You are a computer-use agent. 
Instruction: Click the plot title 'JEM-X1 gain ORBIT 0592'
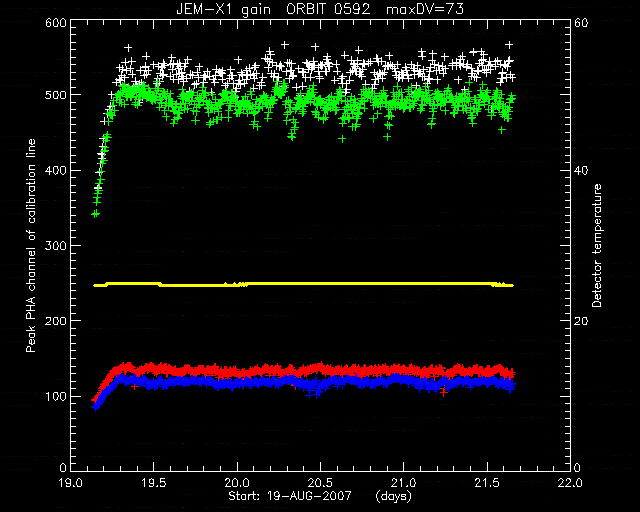click(273, 9)
